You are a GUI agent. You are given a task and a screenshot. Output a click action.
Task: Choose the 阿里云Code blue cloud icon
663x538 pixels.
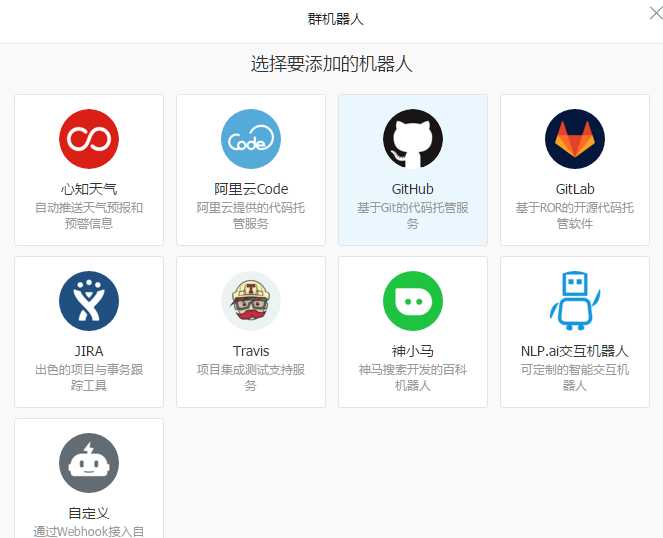pyautogui.click(x=251, y=139)
